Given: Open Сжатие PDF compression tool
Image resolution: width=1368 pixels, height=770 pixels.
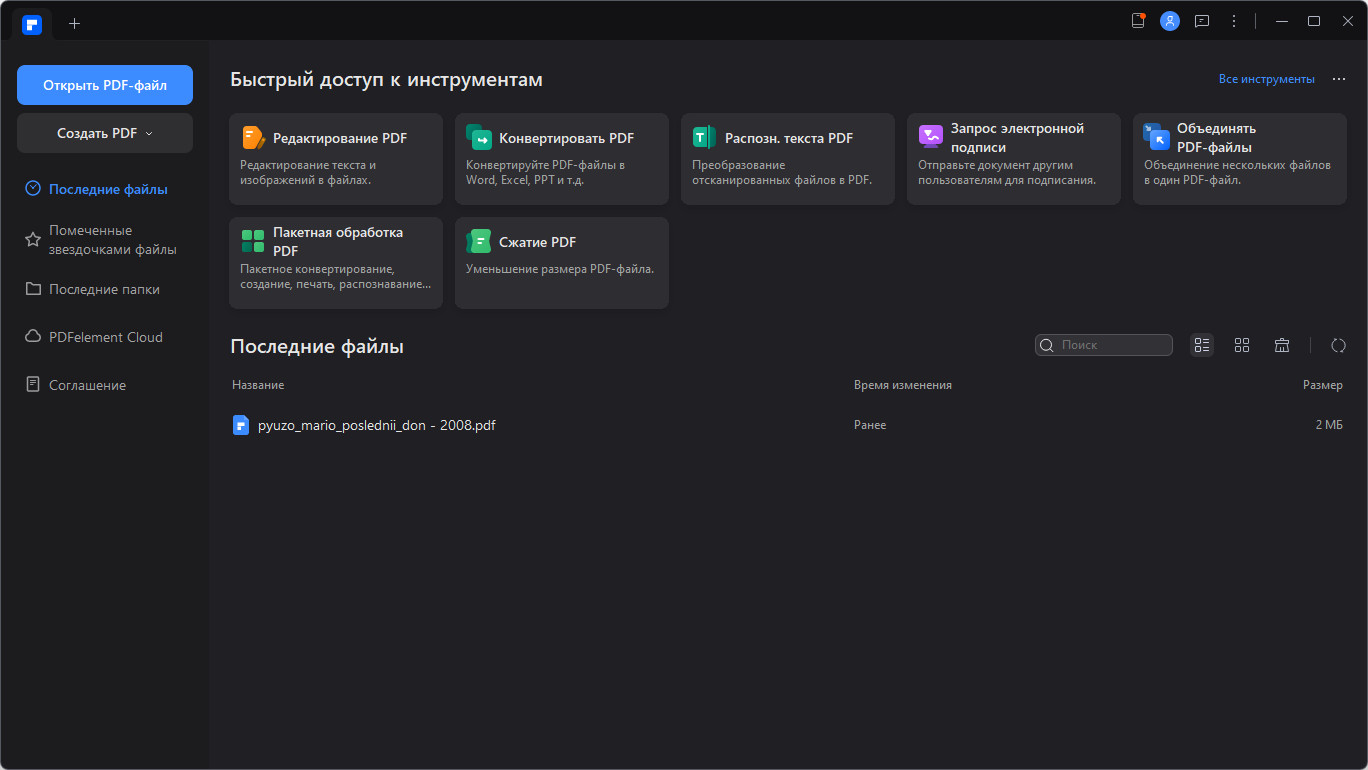Looking at the screenshot, I should [x=561, y=262].
